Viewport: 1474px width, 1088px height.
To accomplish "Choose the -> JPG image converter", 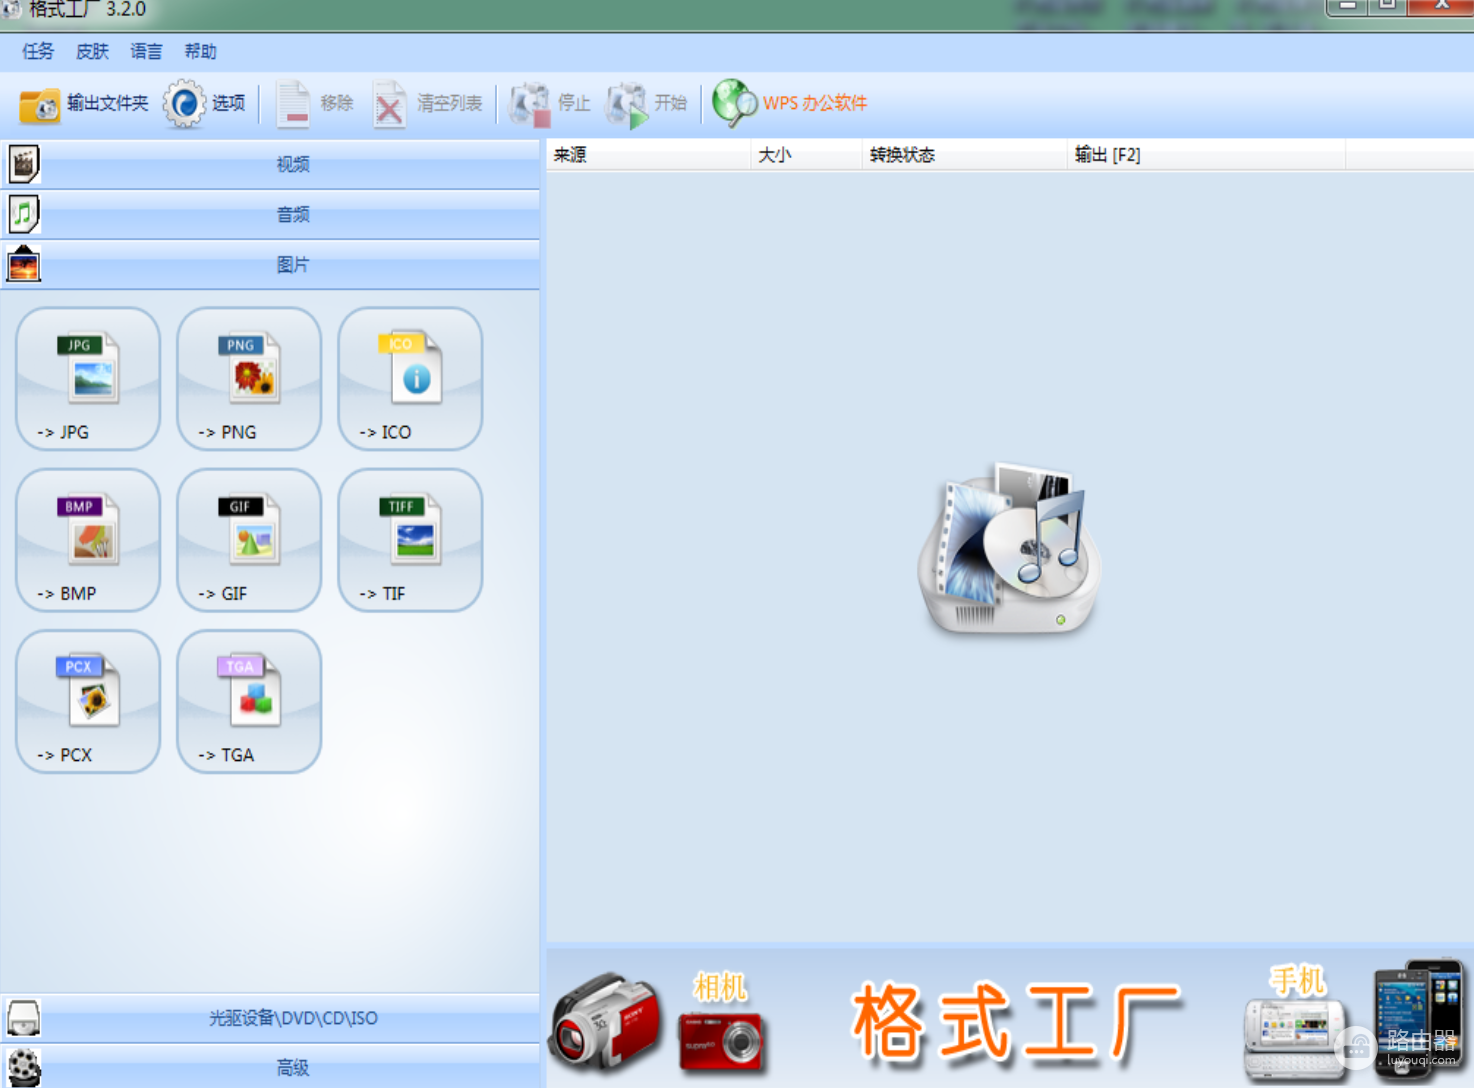I will point(88,379).
